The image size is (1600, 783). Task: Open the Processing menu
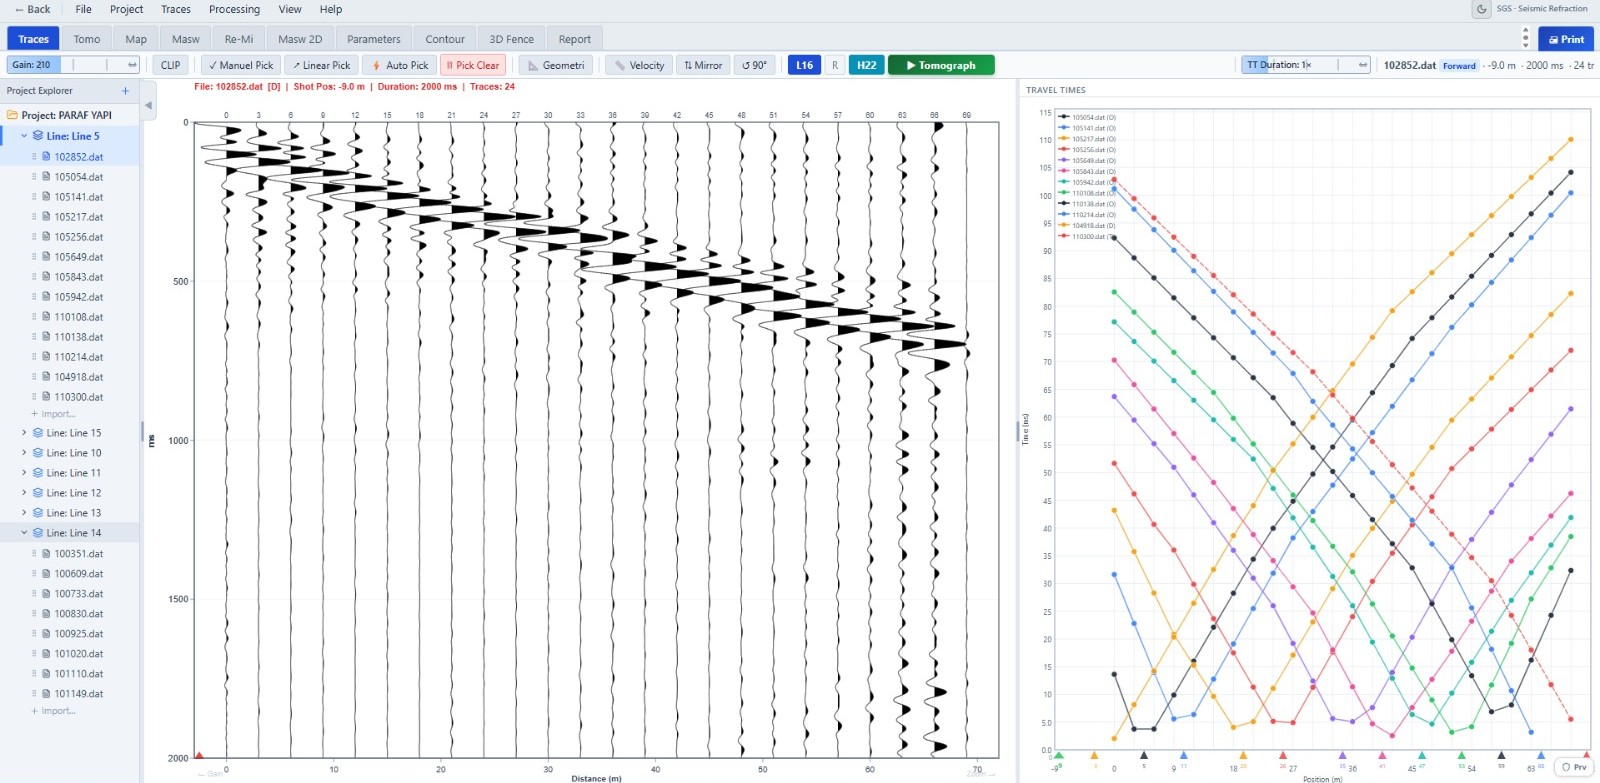pos(234,9)
